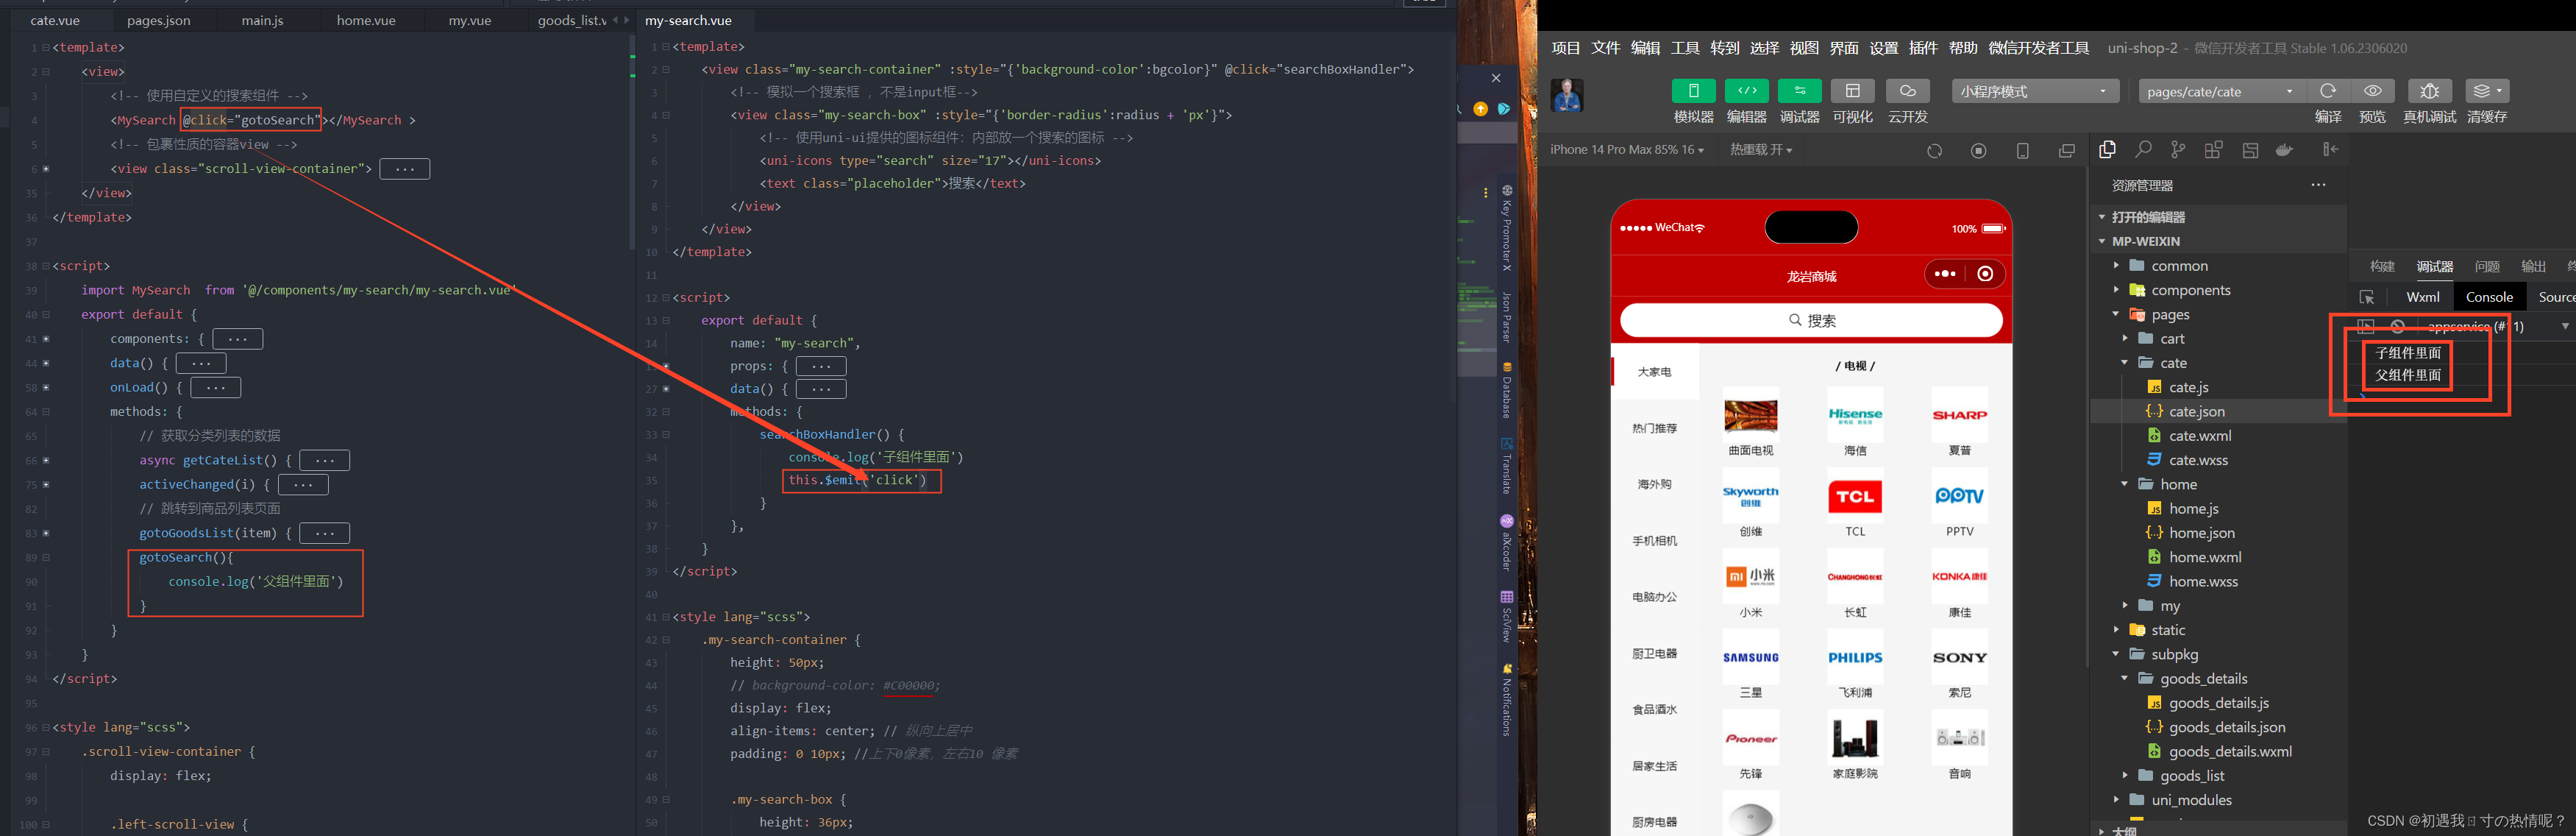The width and height of the screenshot is (2576, 836).
Task: Click the simulator phone device icon
Action: tap(2022, 151)
